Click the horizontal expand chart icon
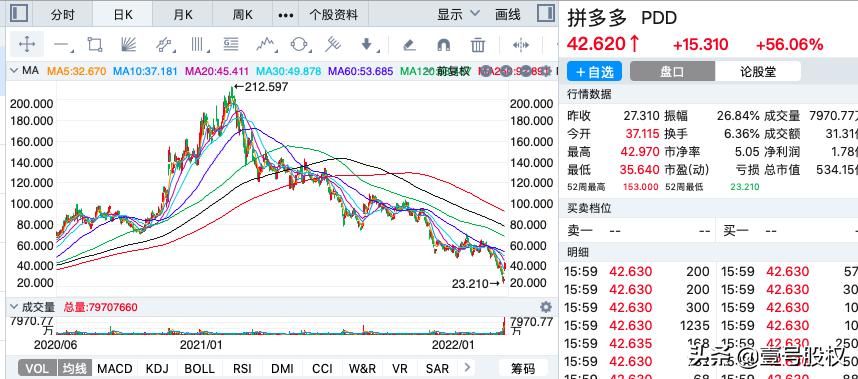858x379 pixels. click(520, 45)
